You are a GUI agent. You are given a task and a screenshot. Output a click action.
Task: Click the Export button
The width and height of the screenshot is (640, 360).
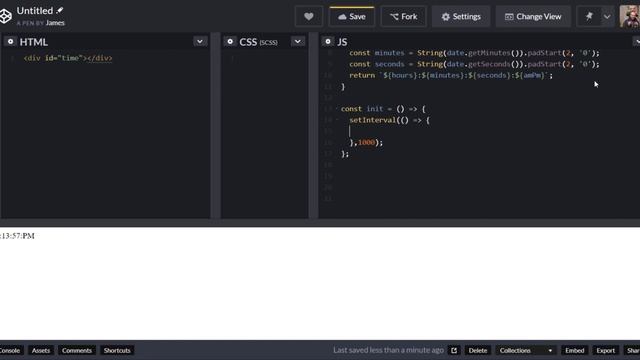605,350
